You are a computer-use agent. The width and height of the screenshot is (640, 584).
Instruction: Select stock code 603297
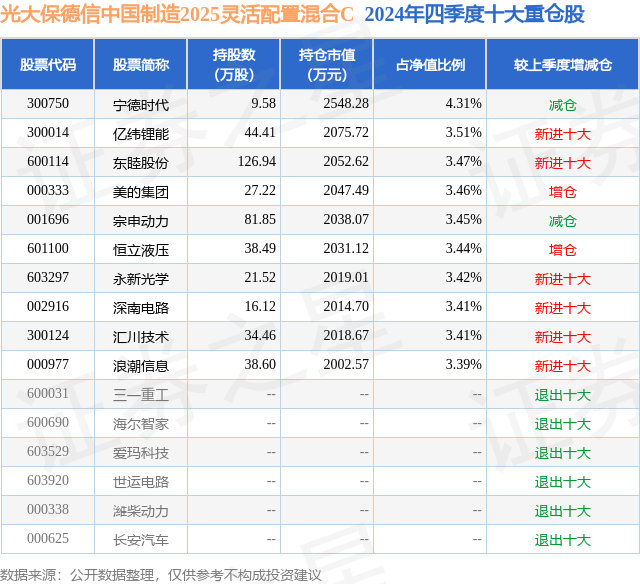[48, 278]
